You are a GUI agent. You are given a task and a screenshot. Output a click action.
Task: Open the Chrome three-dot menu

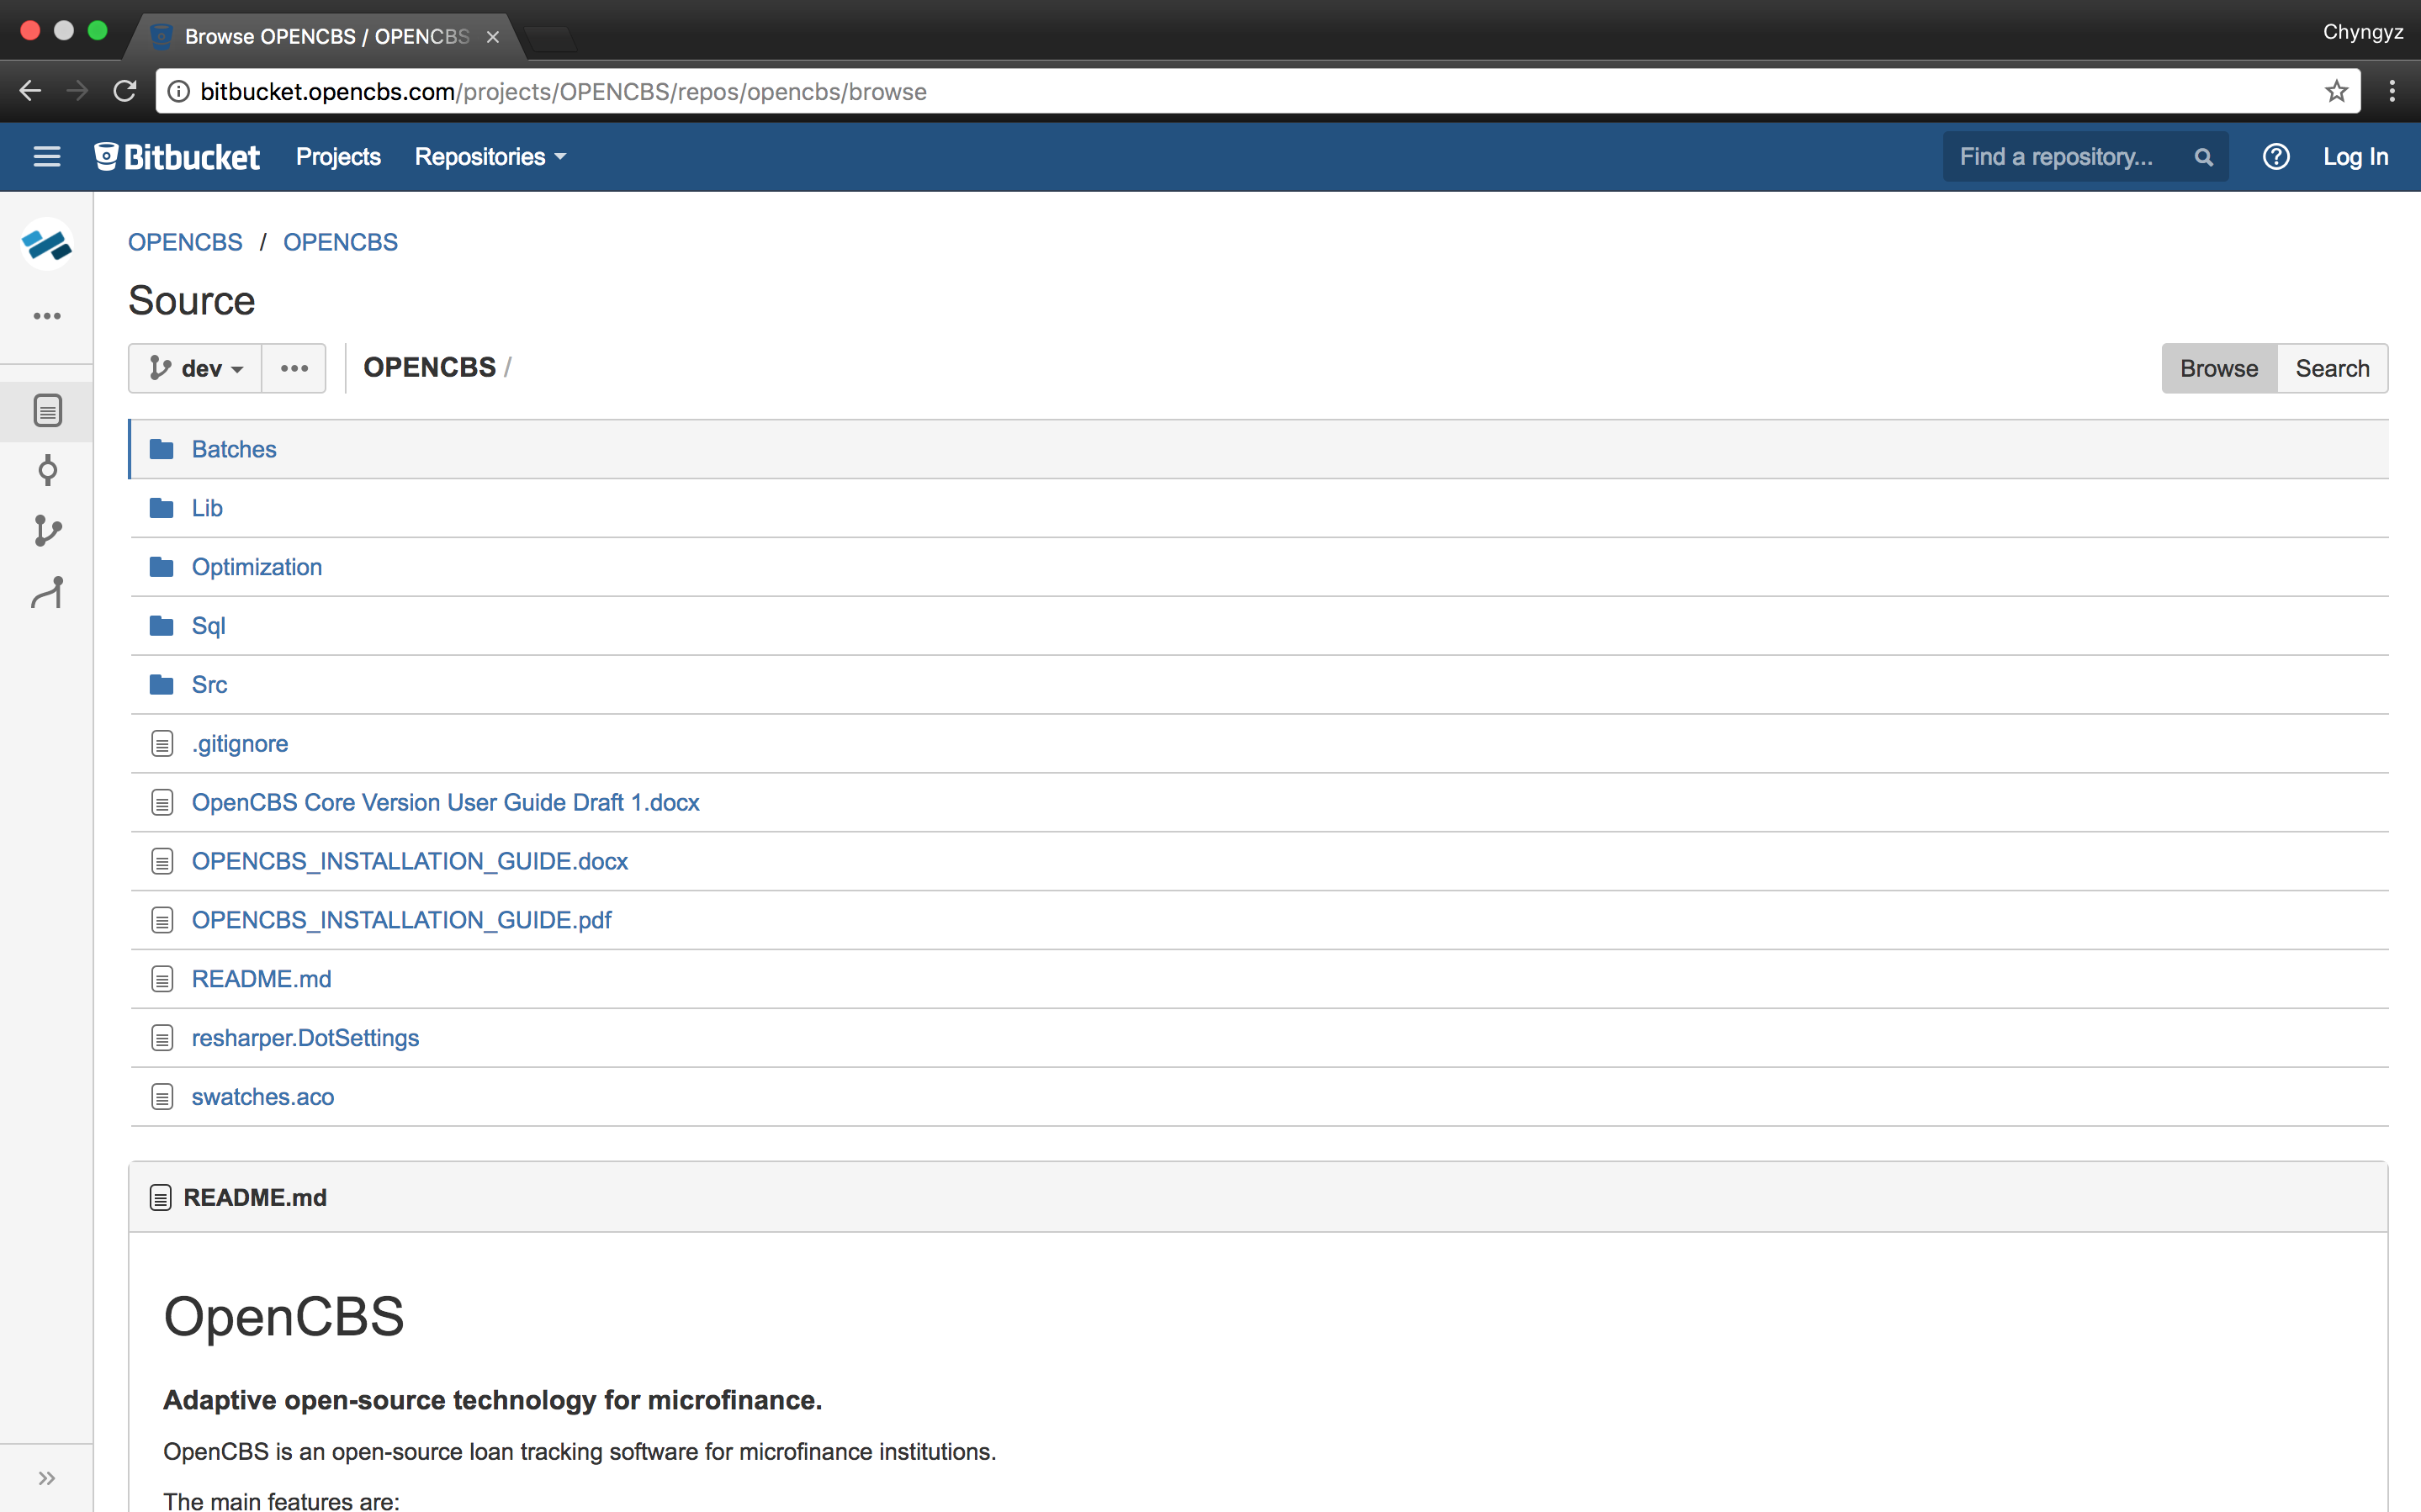[2392, 92]
